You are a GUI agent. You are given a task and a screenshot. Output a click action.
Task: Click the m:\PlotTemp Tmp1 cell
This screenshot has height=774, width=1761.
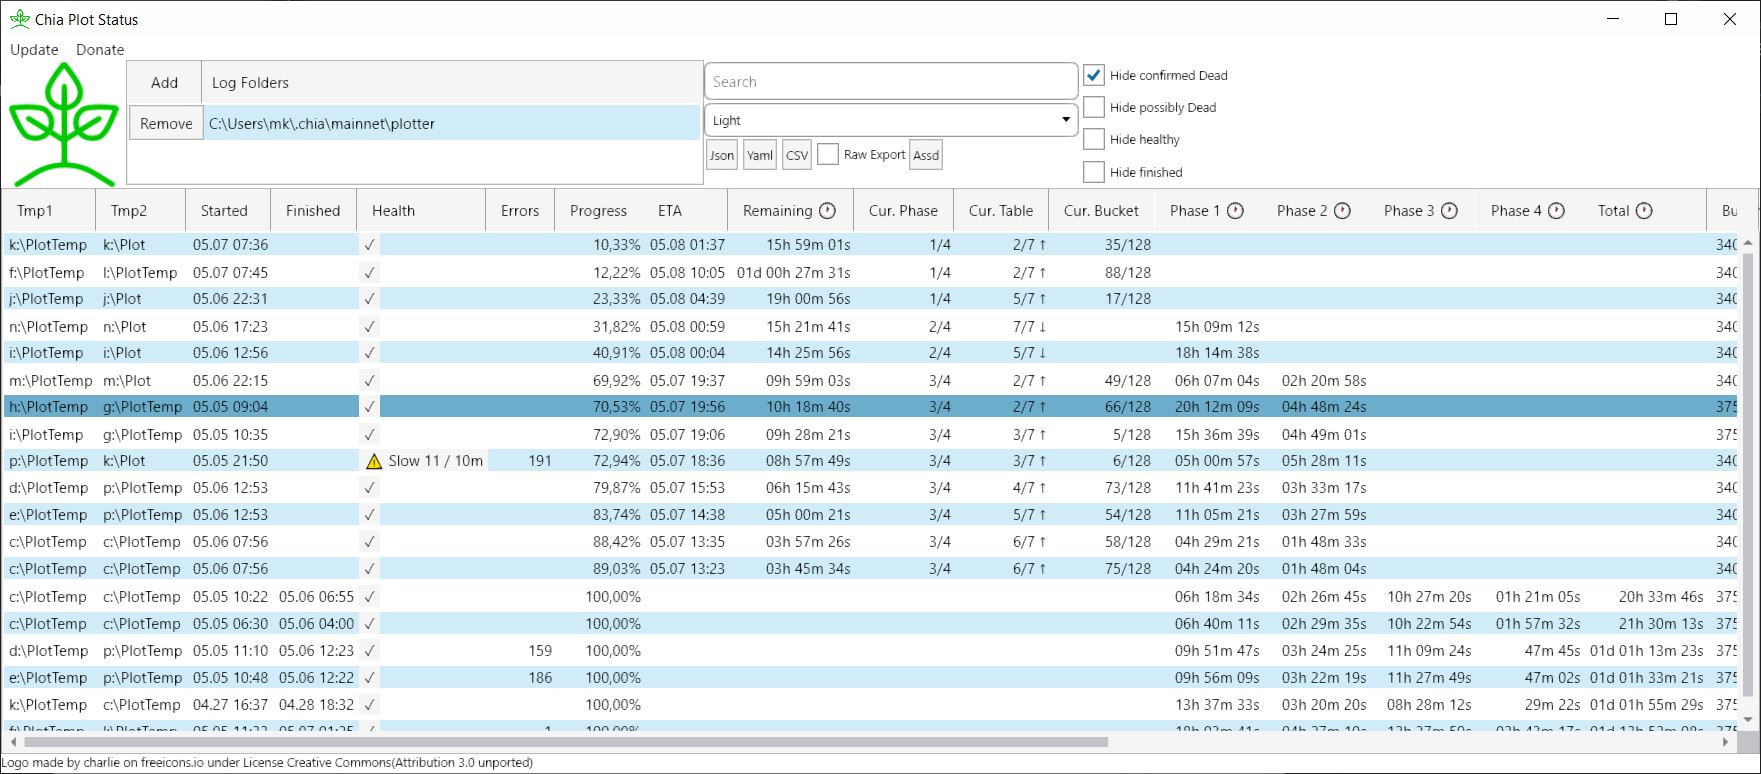click(x=50, y=381)
